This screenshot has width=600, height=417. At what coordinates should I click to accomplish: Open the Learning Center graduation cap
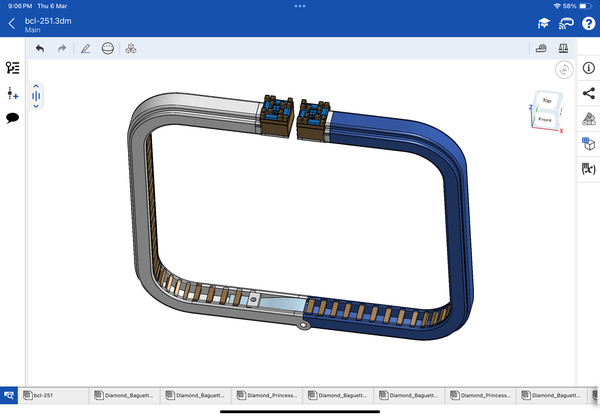543,22
